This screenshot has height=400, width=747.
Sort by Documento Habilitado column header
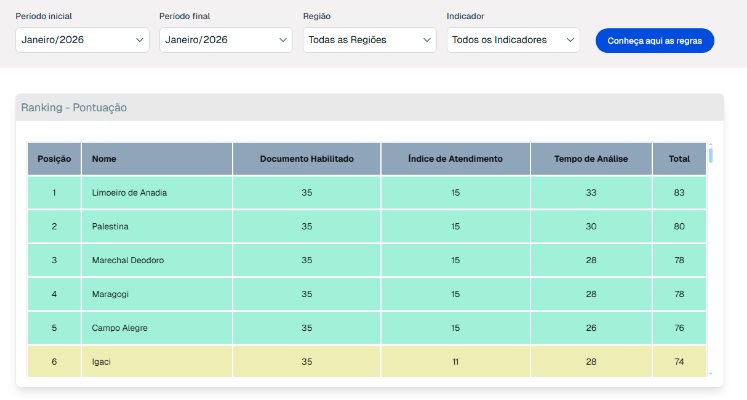tap(306, 159)
